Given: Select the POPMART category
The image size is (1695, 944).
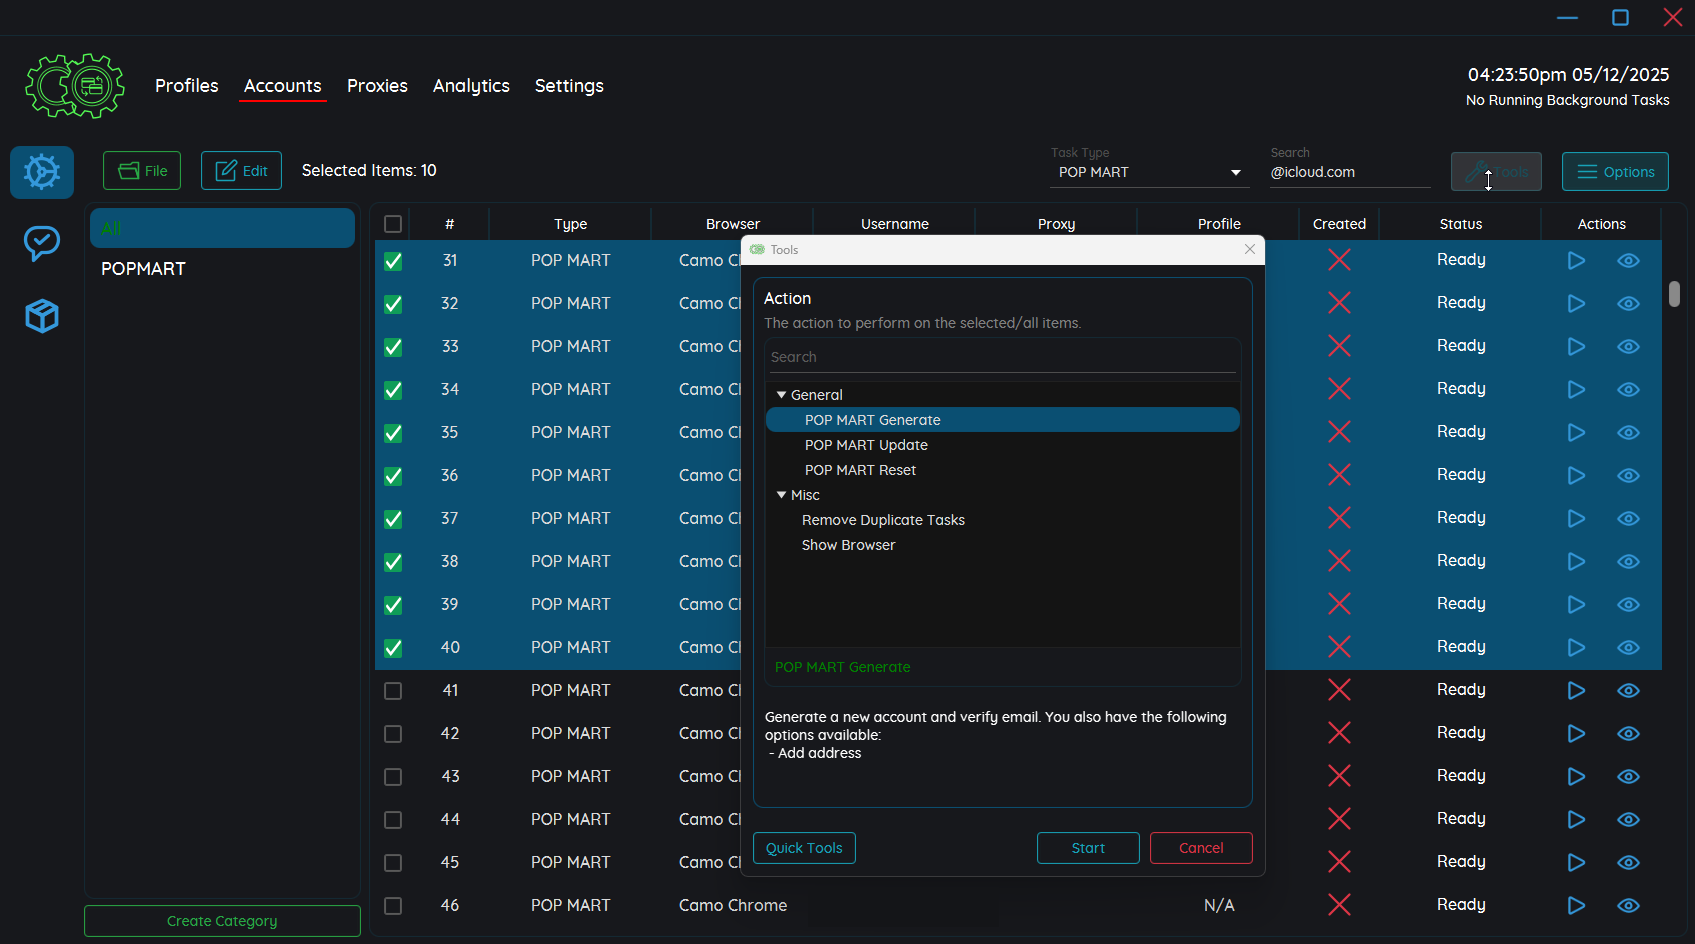Looking at the screenshot, I should pos(222,269).
